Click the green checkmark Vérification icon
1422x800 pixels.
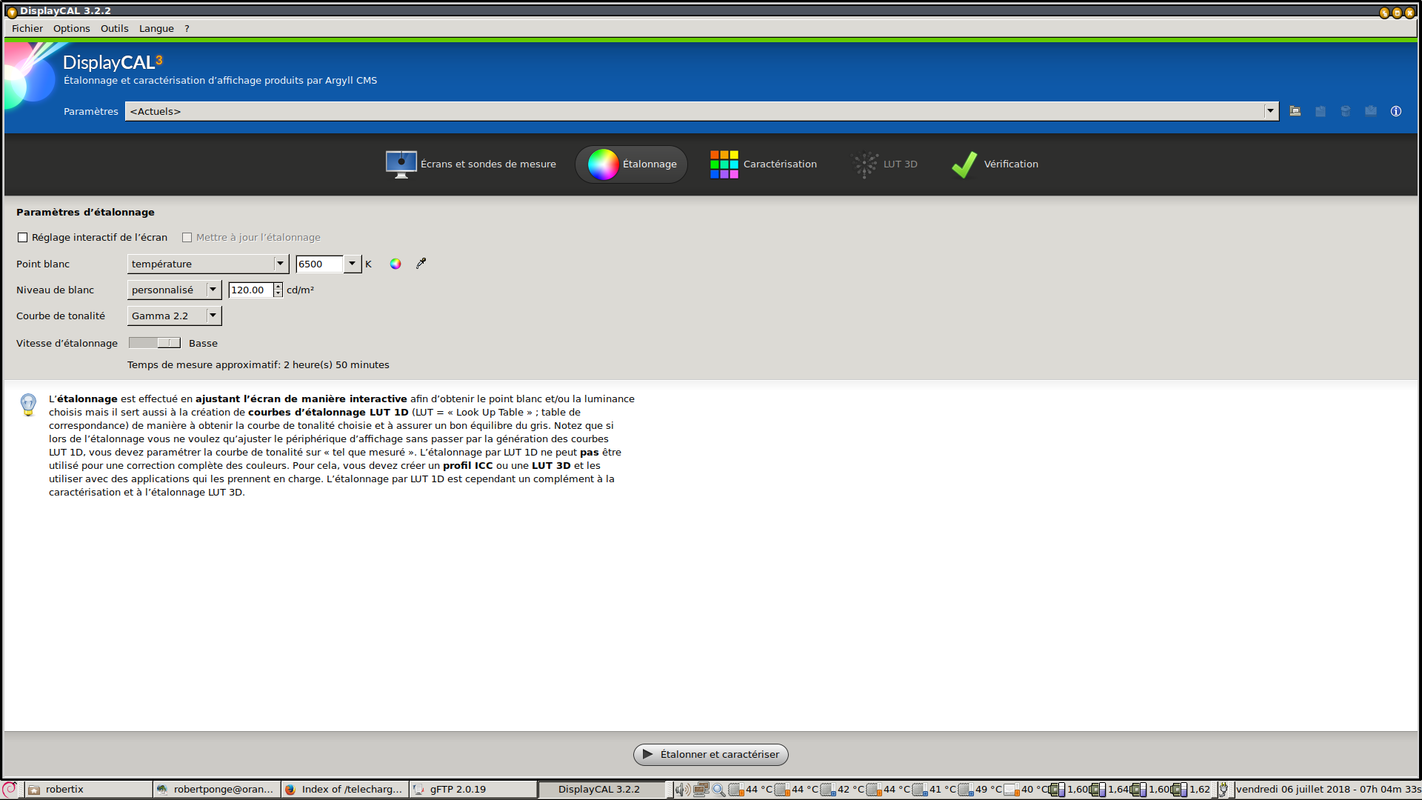click(x=964, y=164)
